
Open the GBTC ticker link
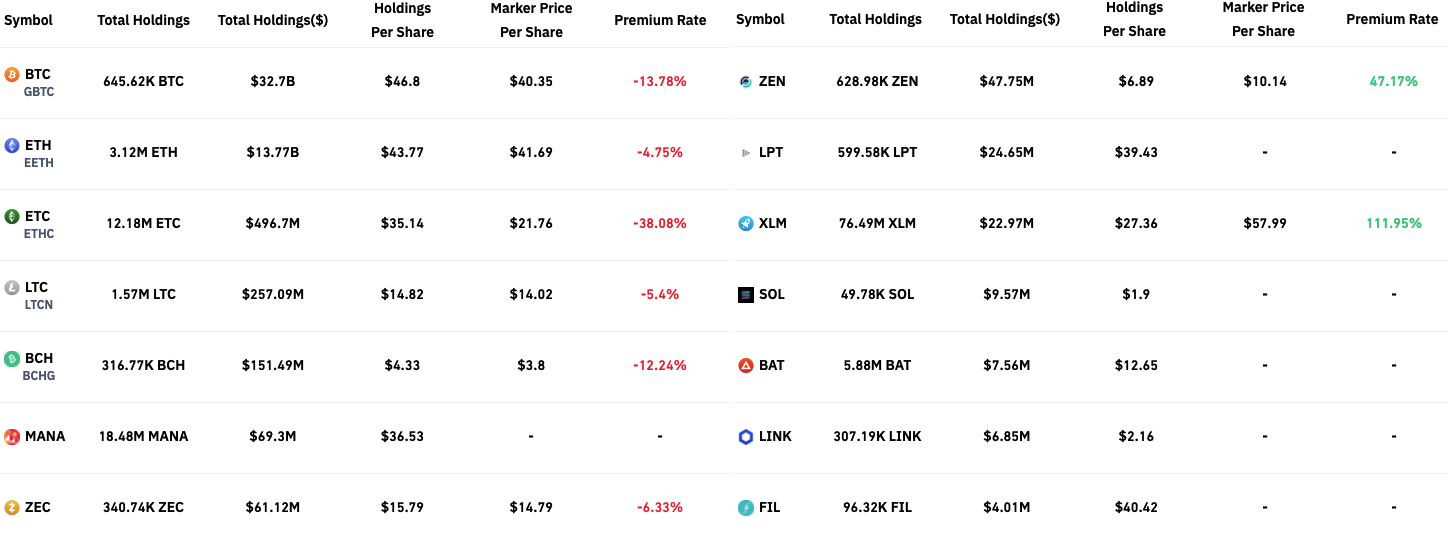39,92
